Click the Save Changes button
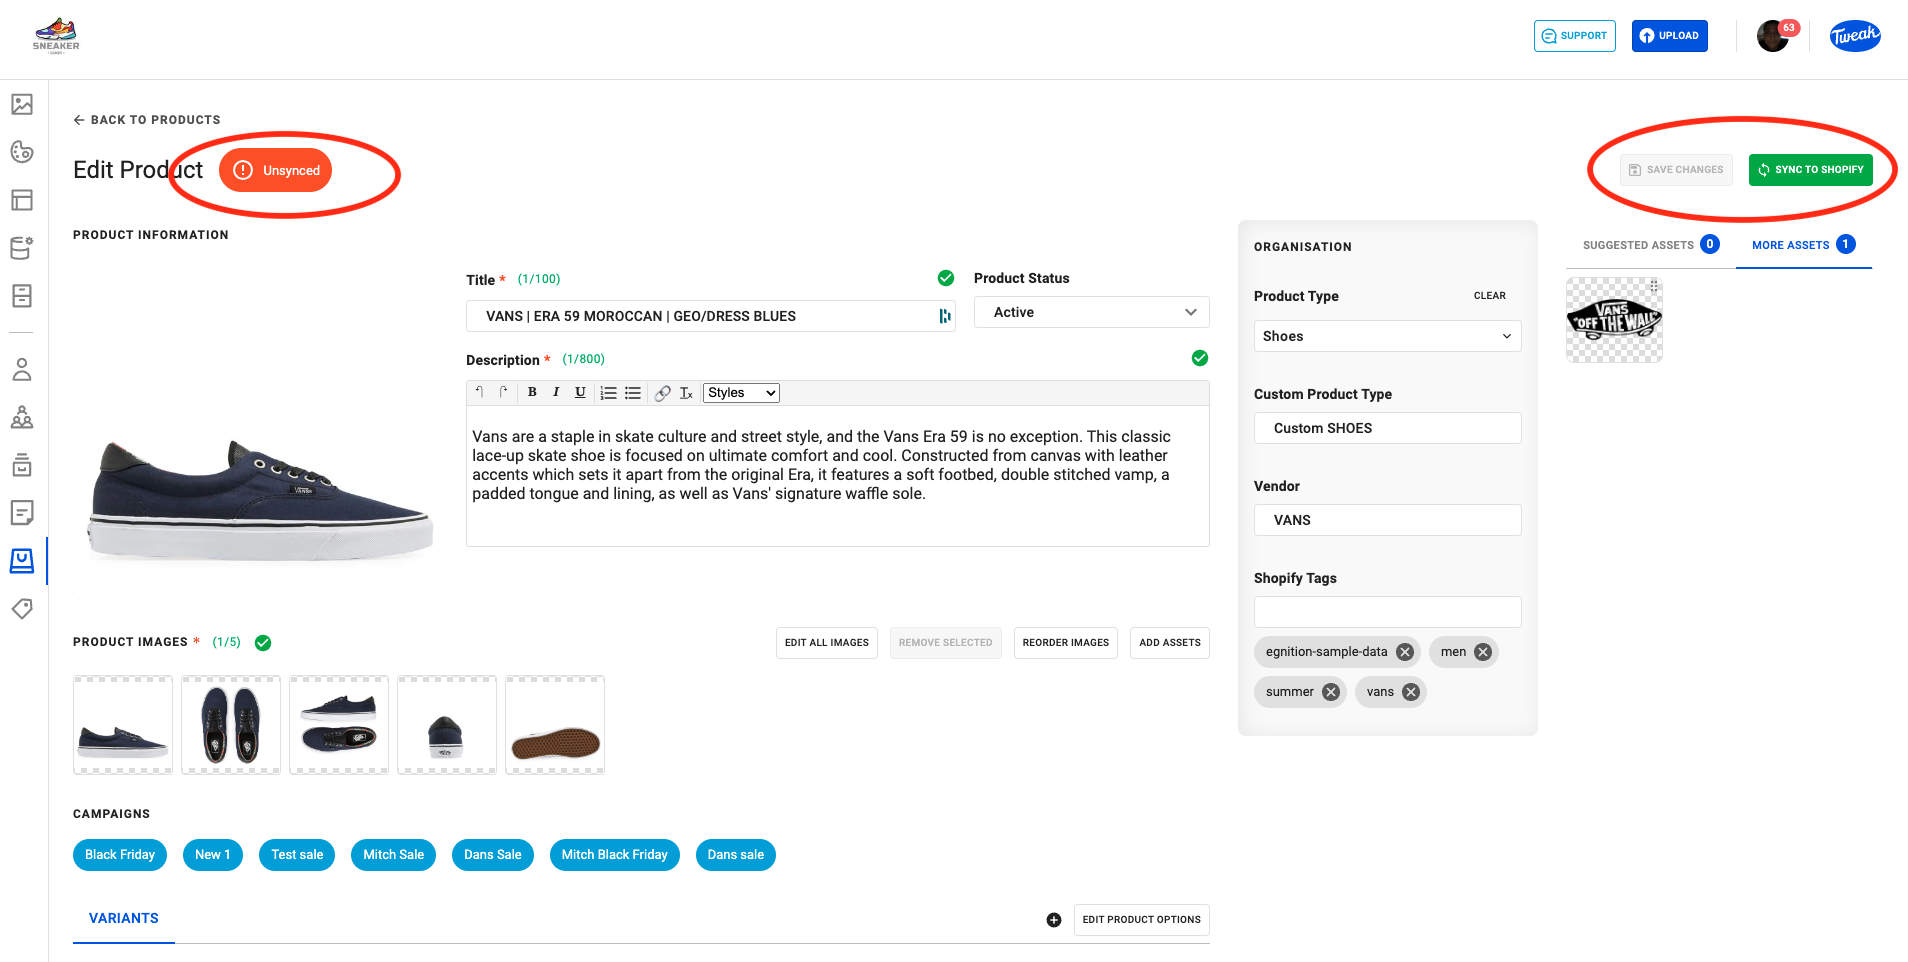The height and width of the screenshot is (962, 1908). [x=1676, y=170]
